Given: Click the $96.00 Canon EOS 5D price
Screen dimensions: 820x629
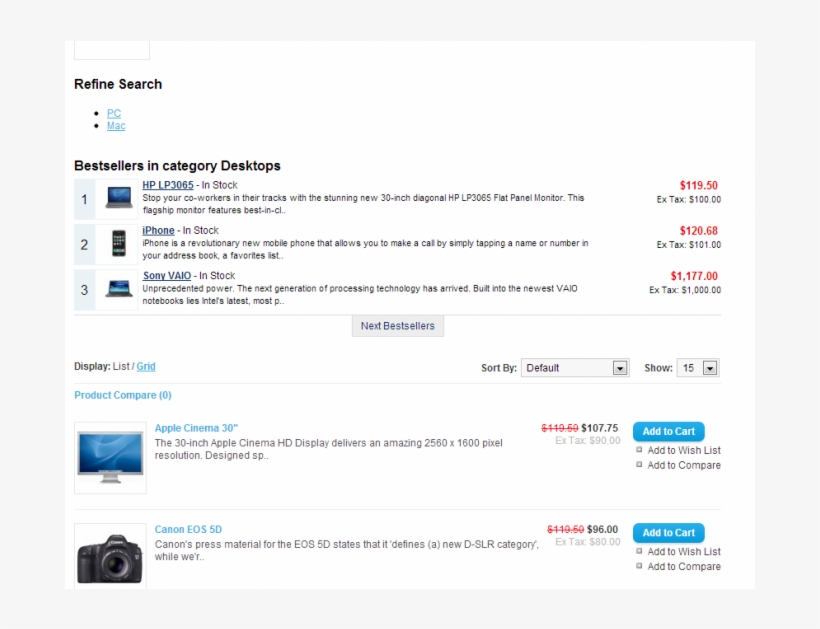Looking at the screenshot, I should coord(602,530).
